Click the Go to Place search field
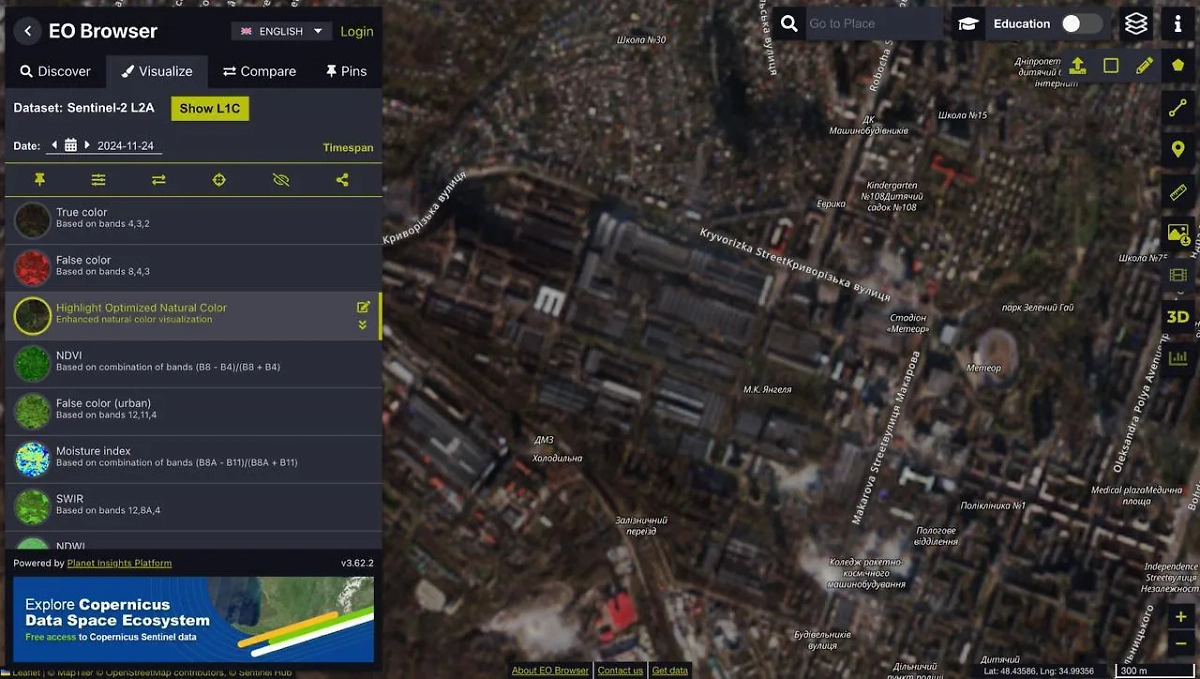The width and height of the screenshot is (1200, 679). [870, 24]
